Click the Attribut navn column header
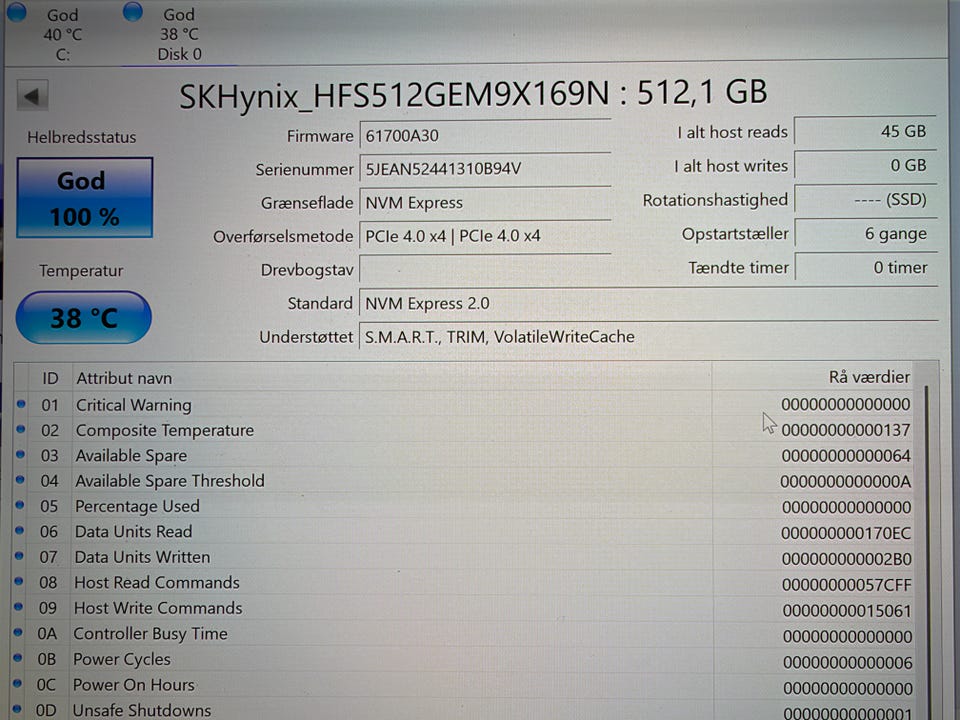 coord(392,378)
